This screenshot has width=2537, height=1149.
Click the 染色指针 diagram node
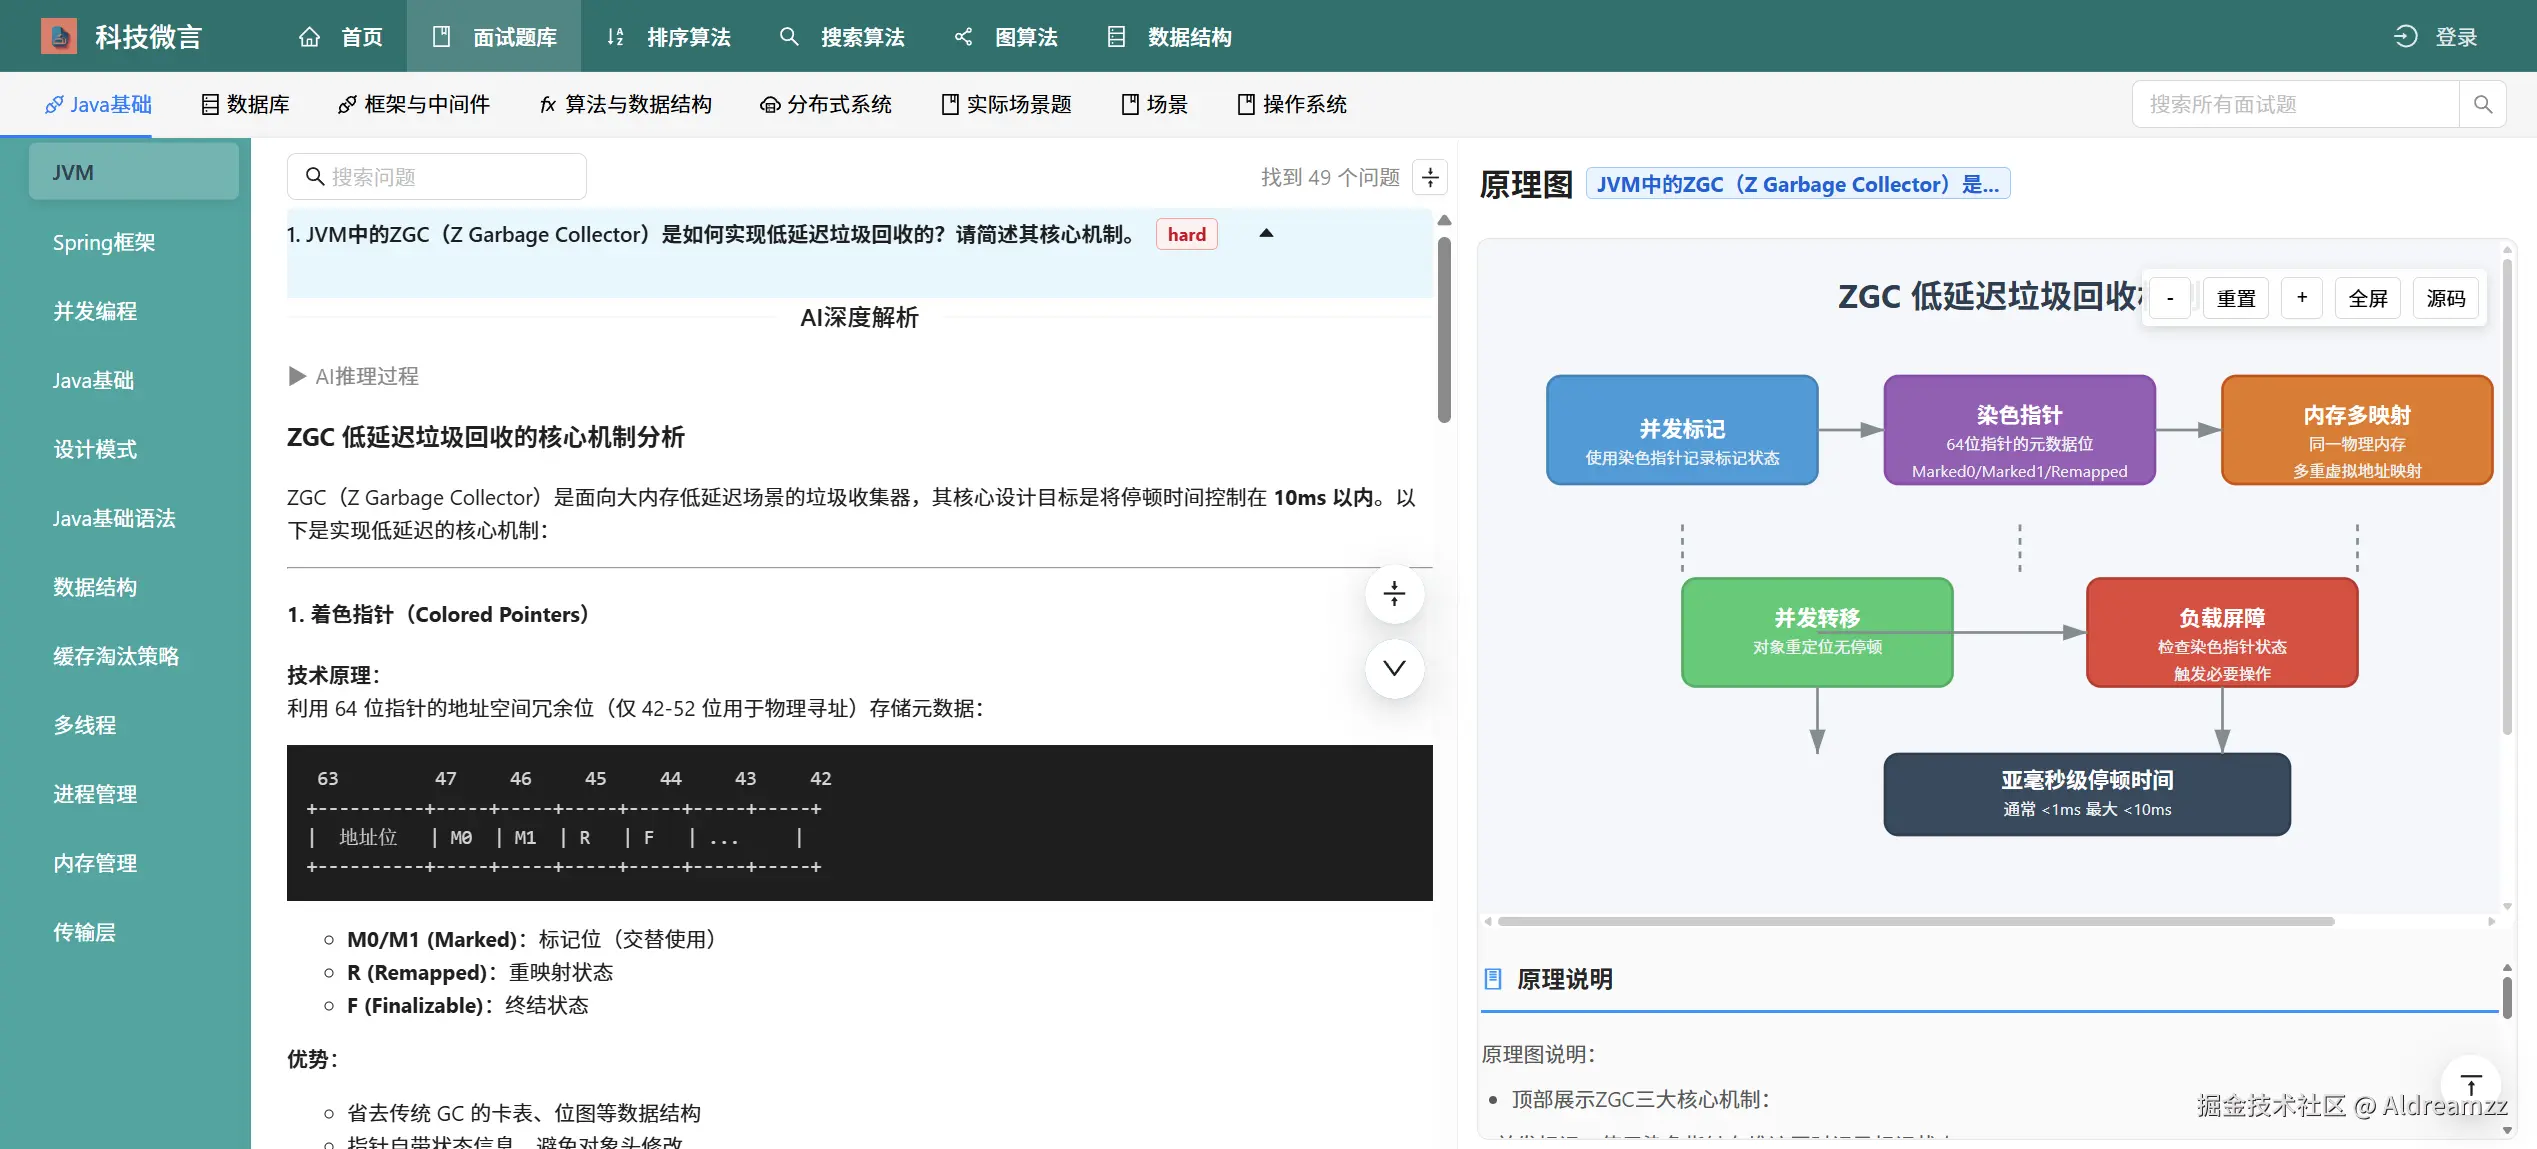[x=2019, y=430]
